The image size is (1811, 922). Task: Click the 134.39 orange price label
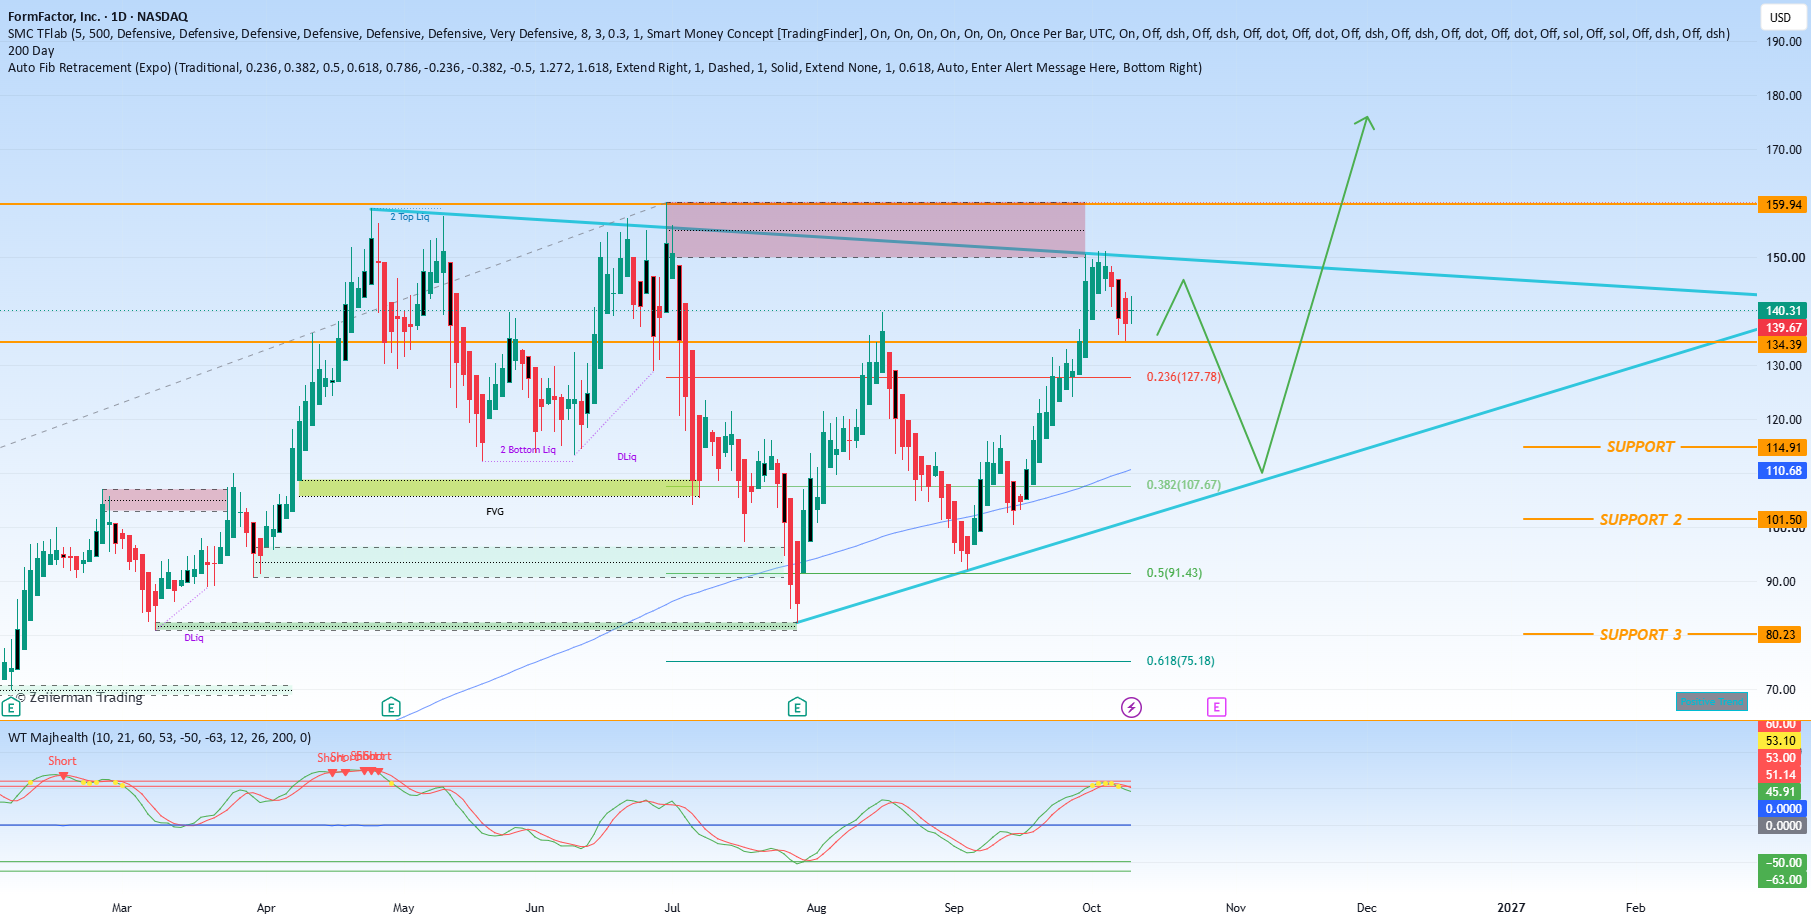pyautogui.click(x=1783, y=344)
